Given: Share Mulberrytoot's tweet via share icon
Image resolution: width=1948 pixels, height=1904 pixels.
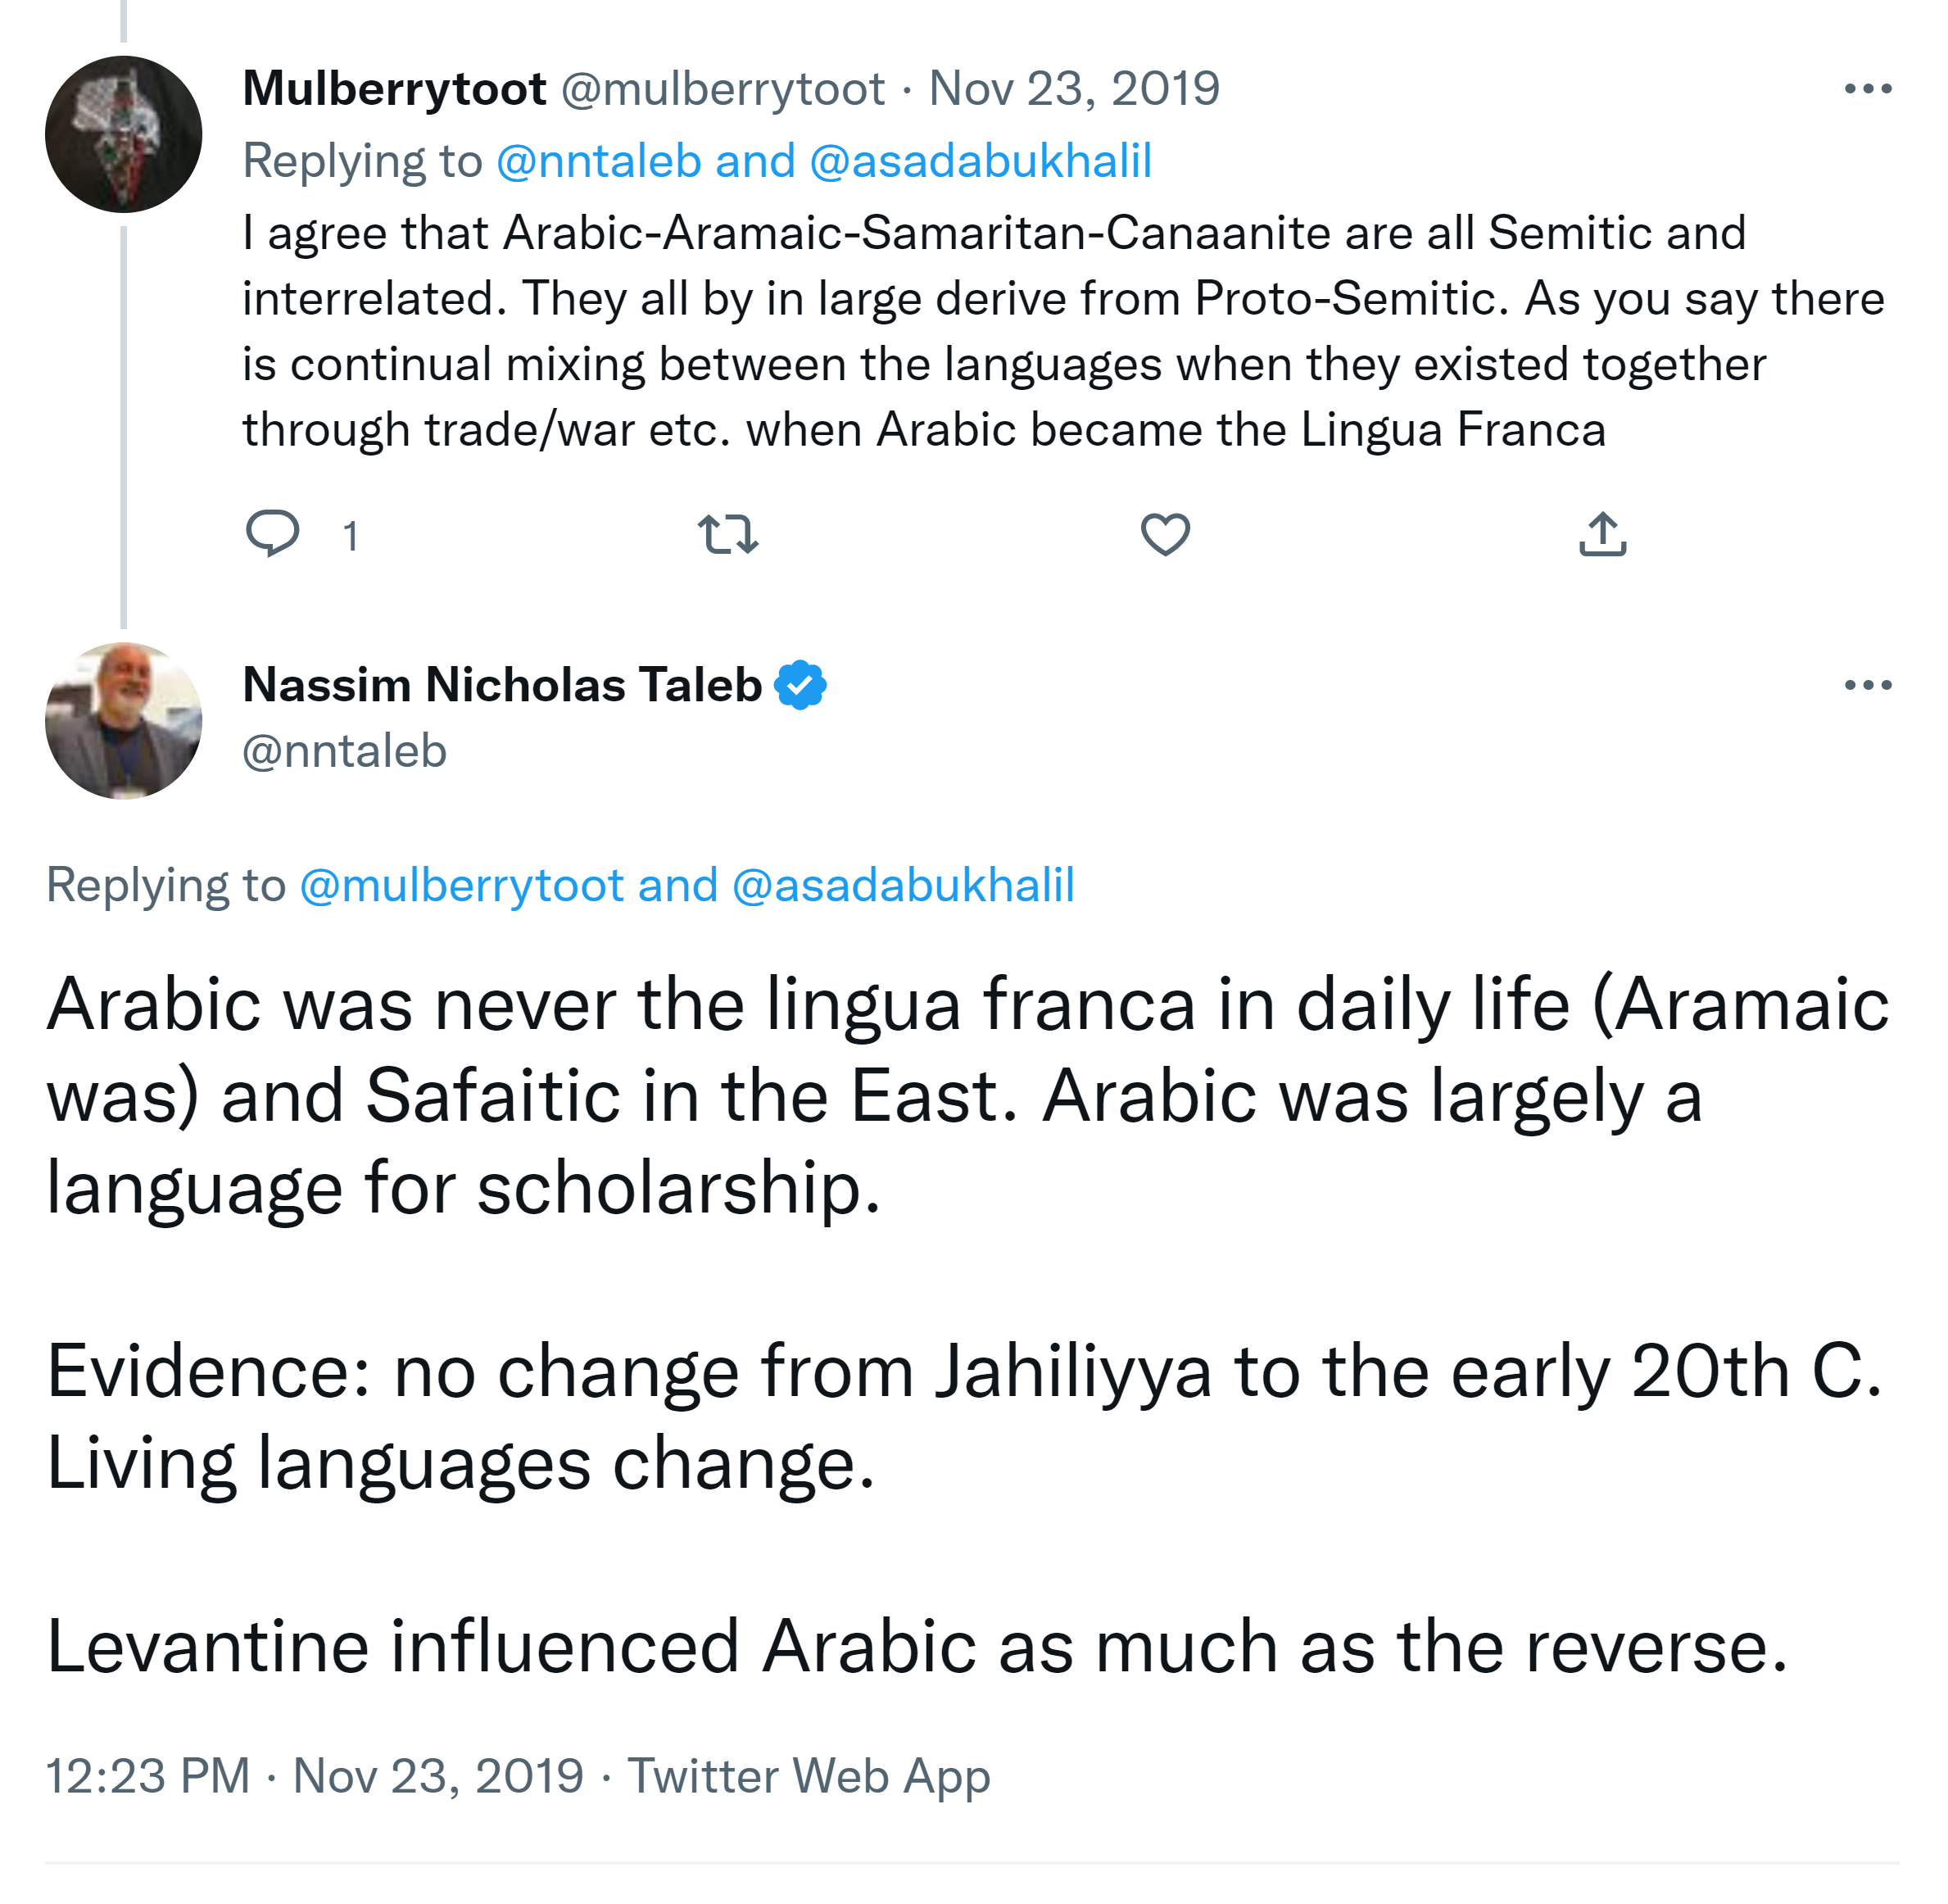Looking at the screenshot, I should [x=1602, y=534].
